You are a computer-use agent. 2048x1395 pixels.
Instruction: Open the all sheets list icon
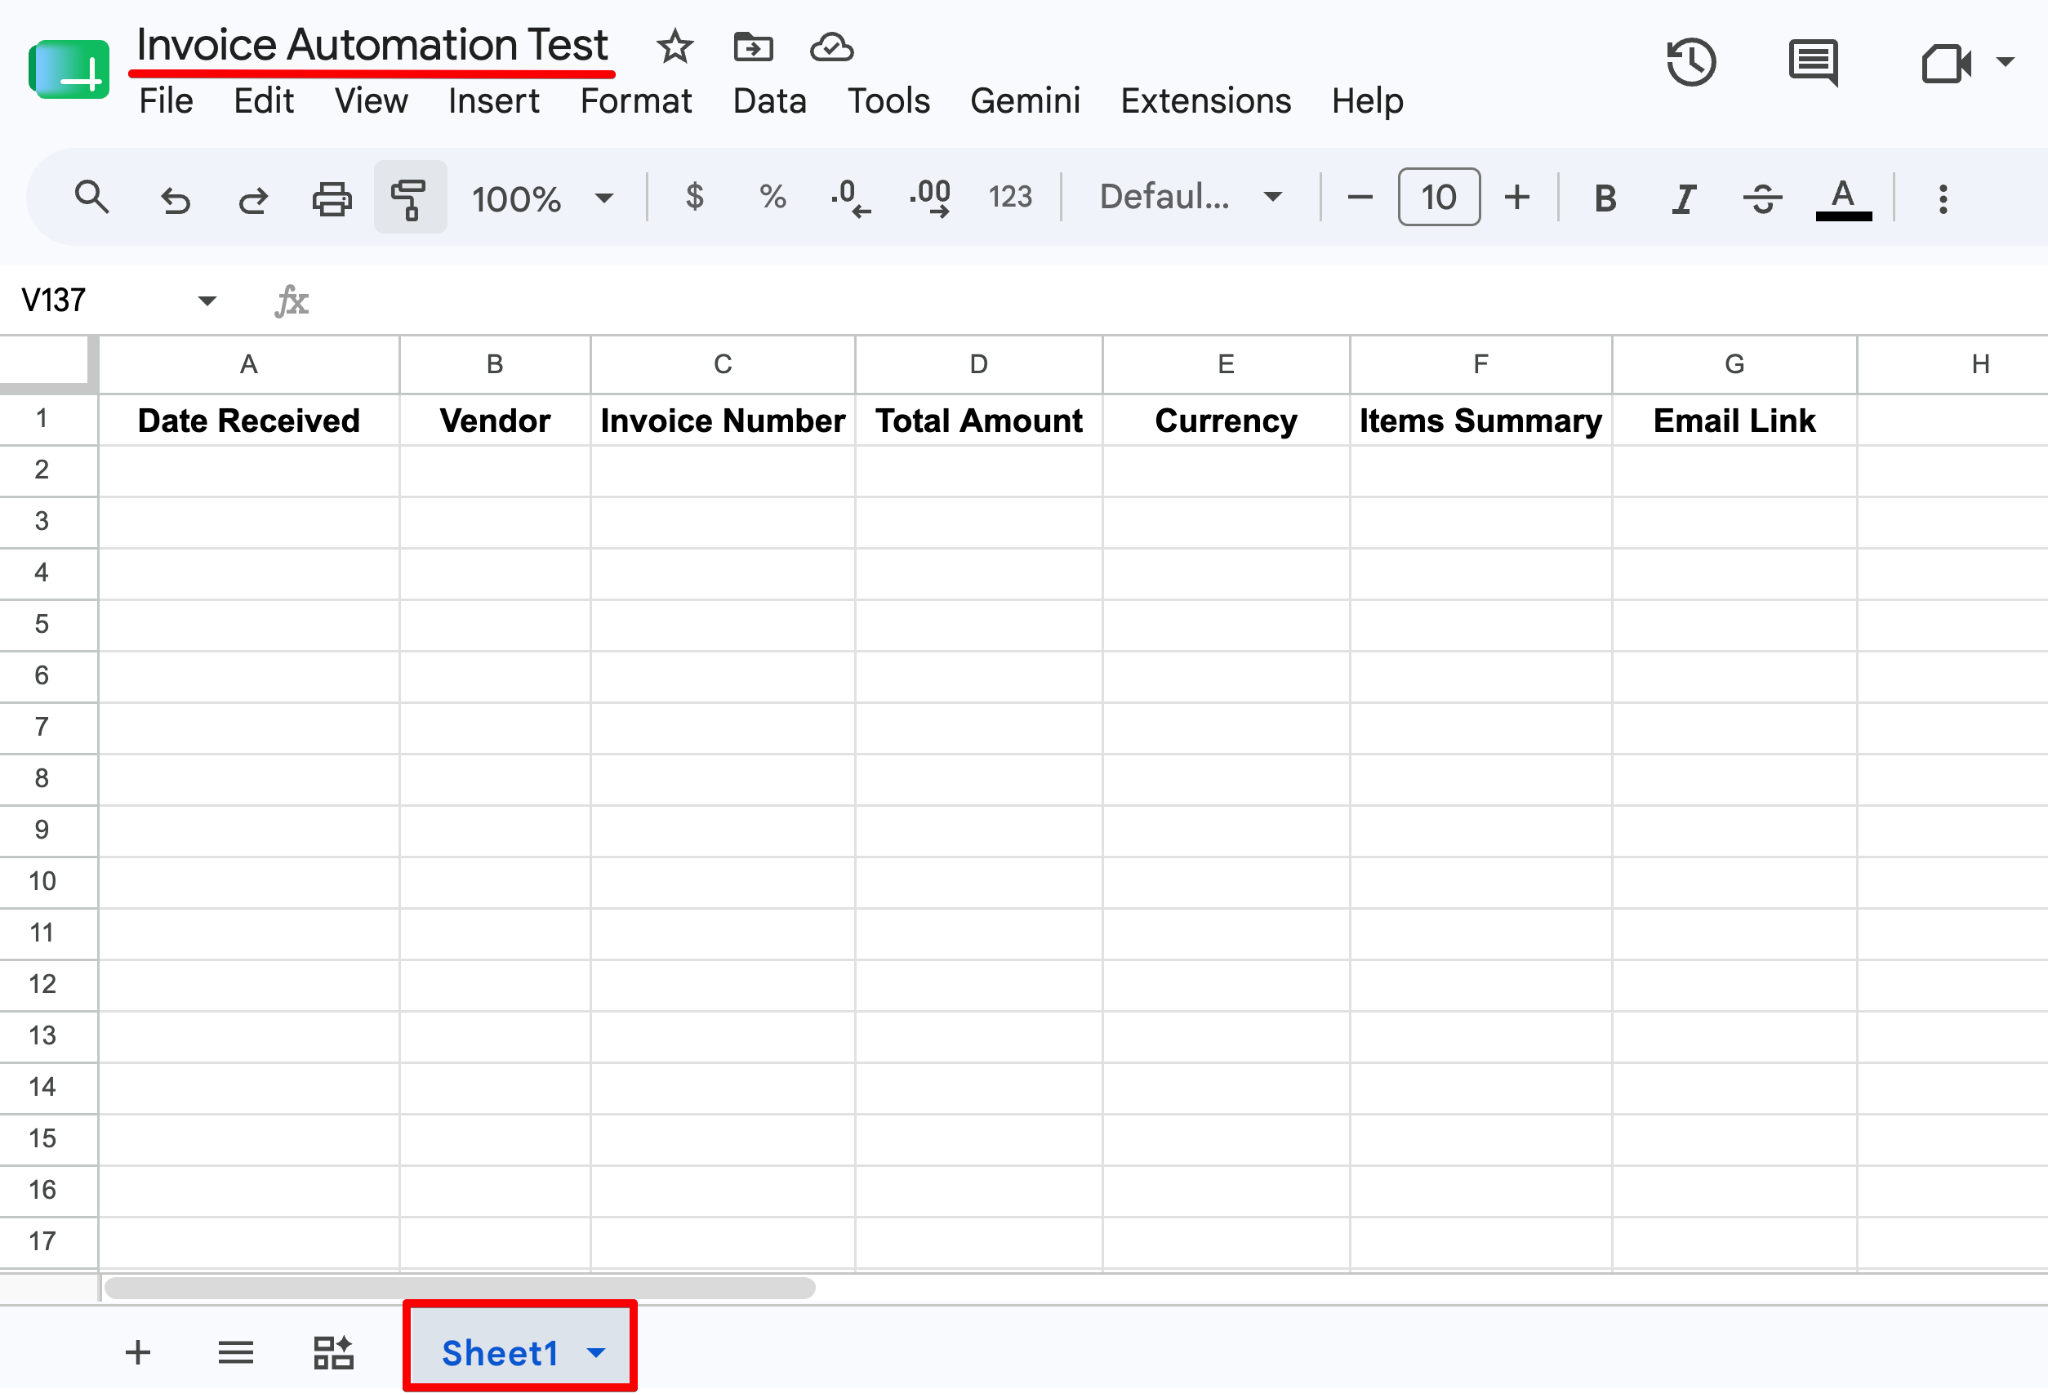[x=235, y=1353]
